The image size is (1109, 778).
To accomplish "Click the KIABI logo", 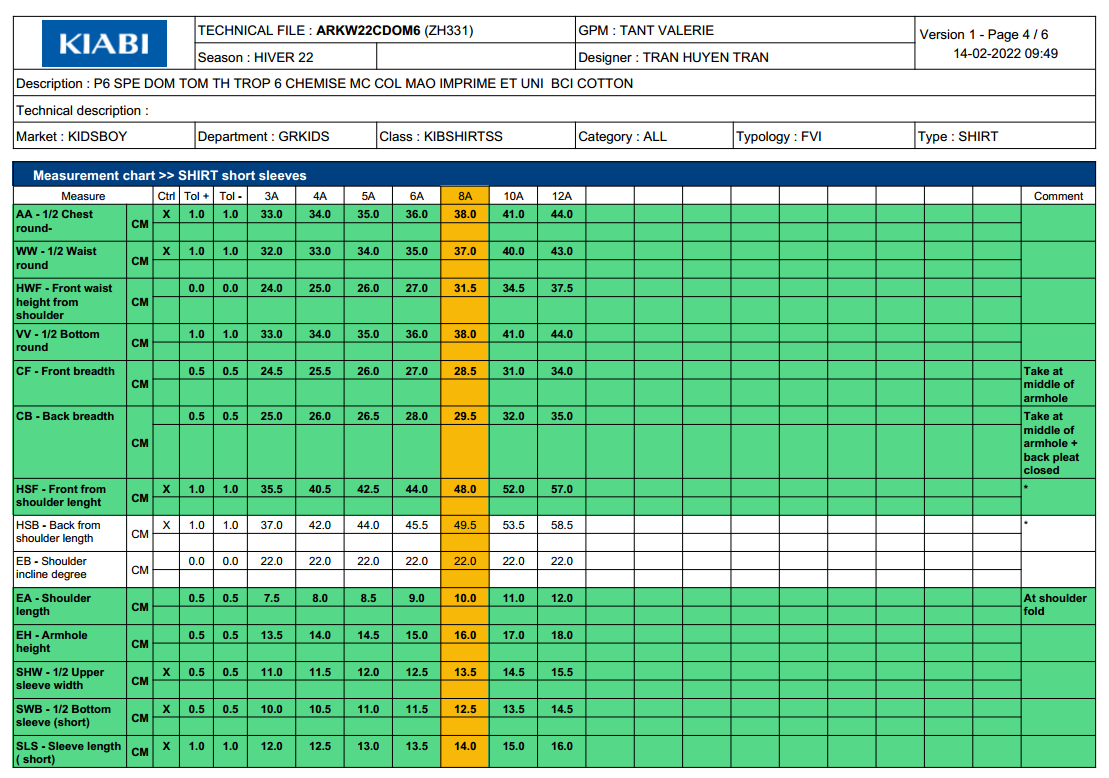I will point(105,44).
